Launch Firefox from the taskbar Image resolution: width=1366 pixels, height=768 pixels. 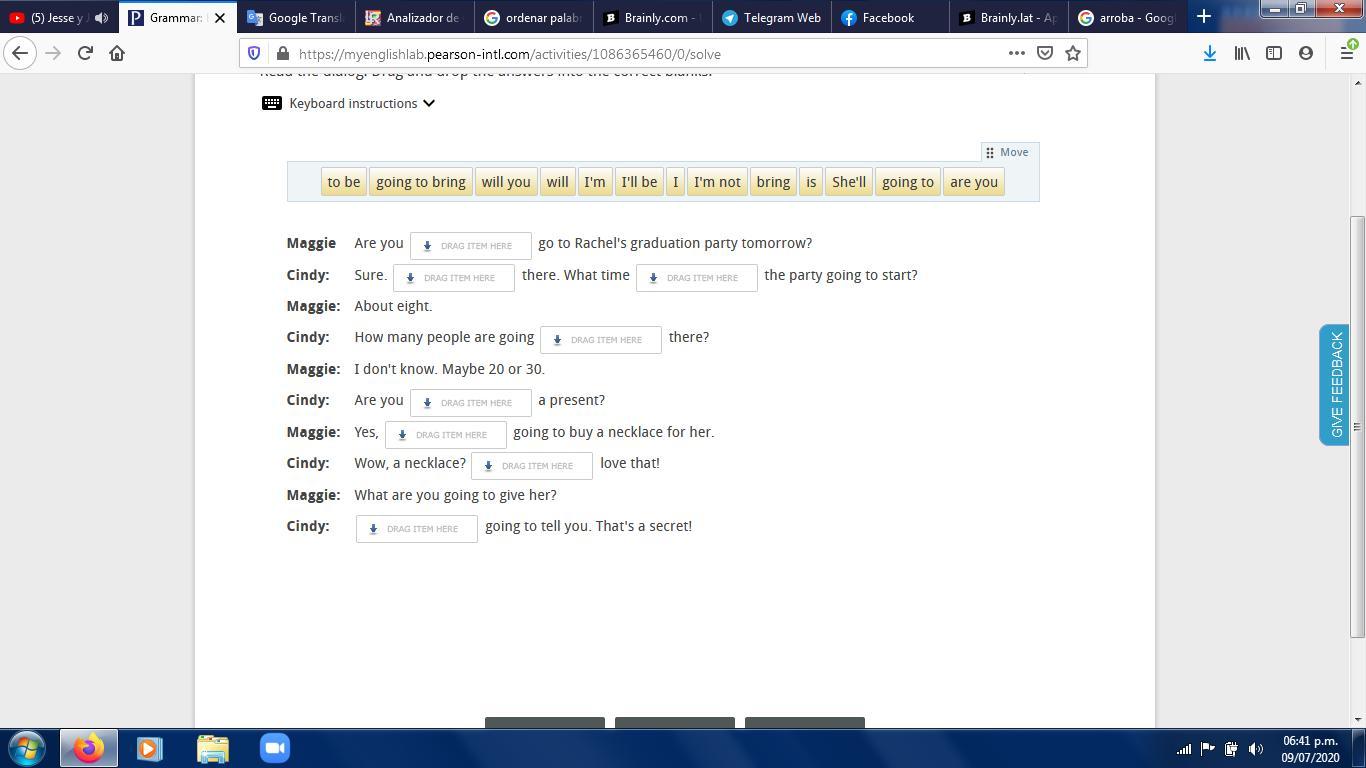tap(89, 748)
